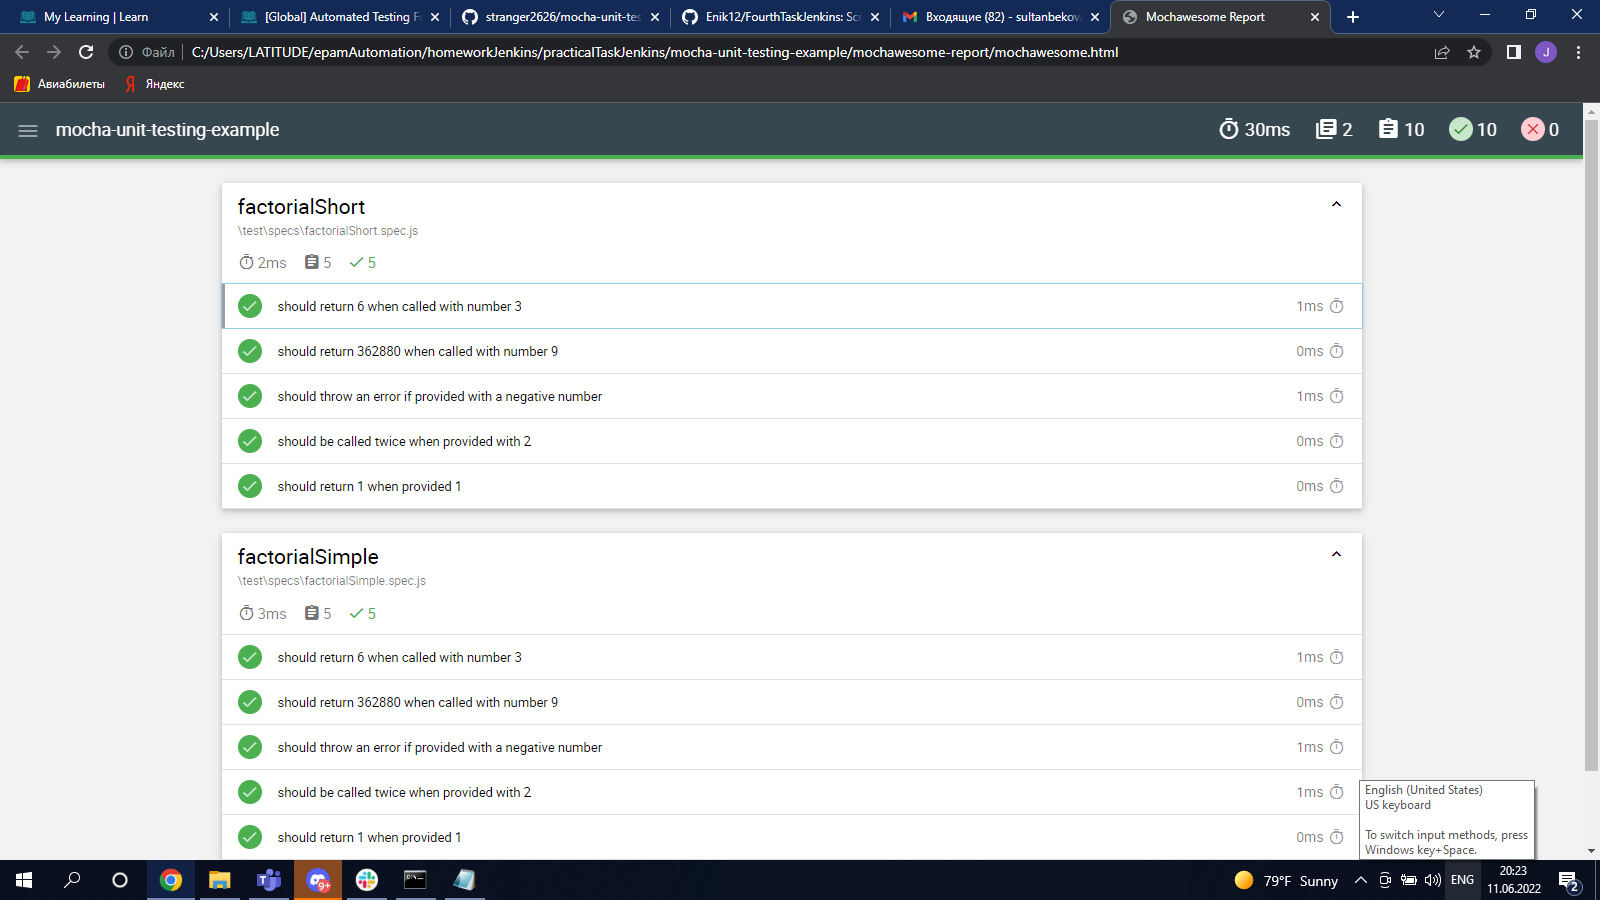Expand factorialSimple 'should return 6' test
The width and height of the screenshot is (1600, 900).
pyautogui.click(x=792, y=657)
